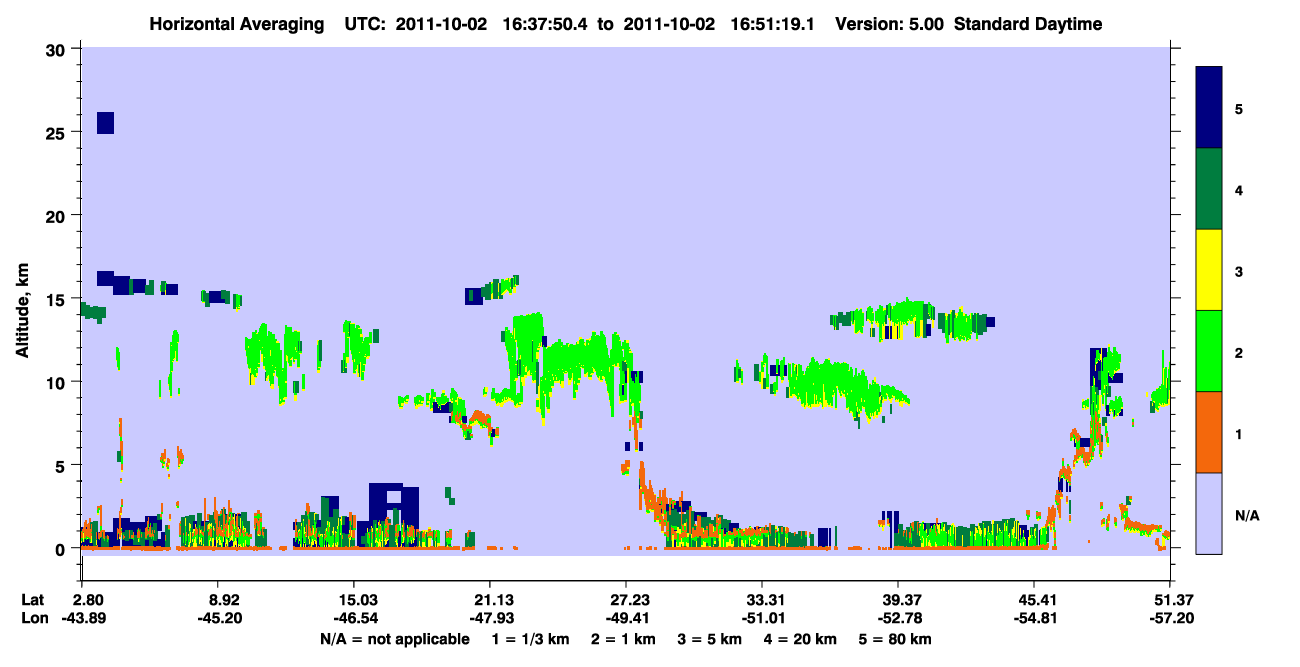Click the y-axis tick label 30

click(x=57, y=49)
